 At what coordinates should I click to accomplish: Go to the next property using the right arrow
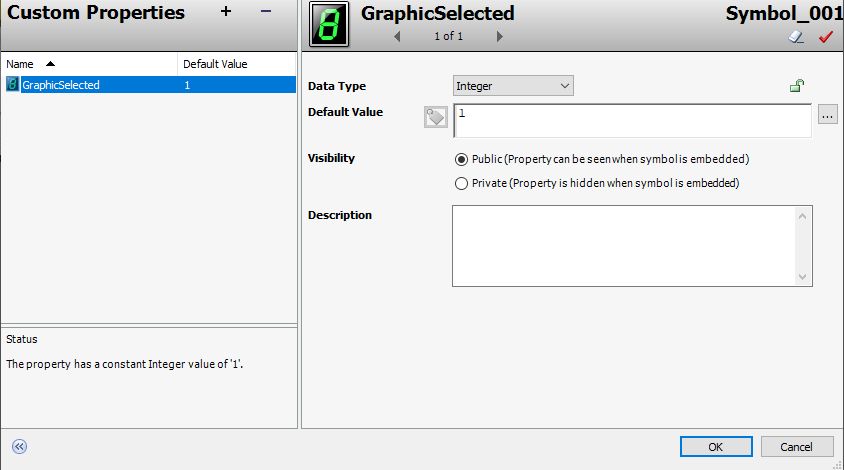pyautogui.click(x=500, y=37)
